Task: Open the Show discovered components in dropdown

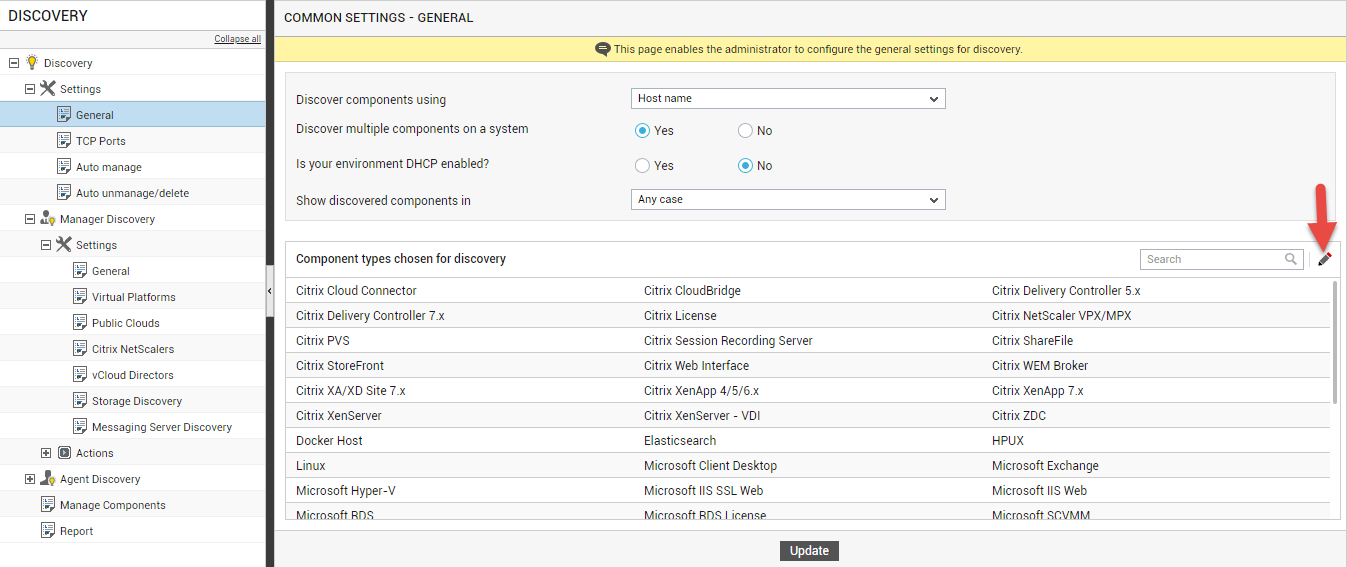Action: click(x=788, y=200)
